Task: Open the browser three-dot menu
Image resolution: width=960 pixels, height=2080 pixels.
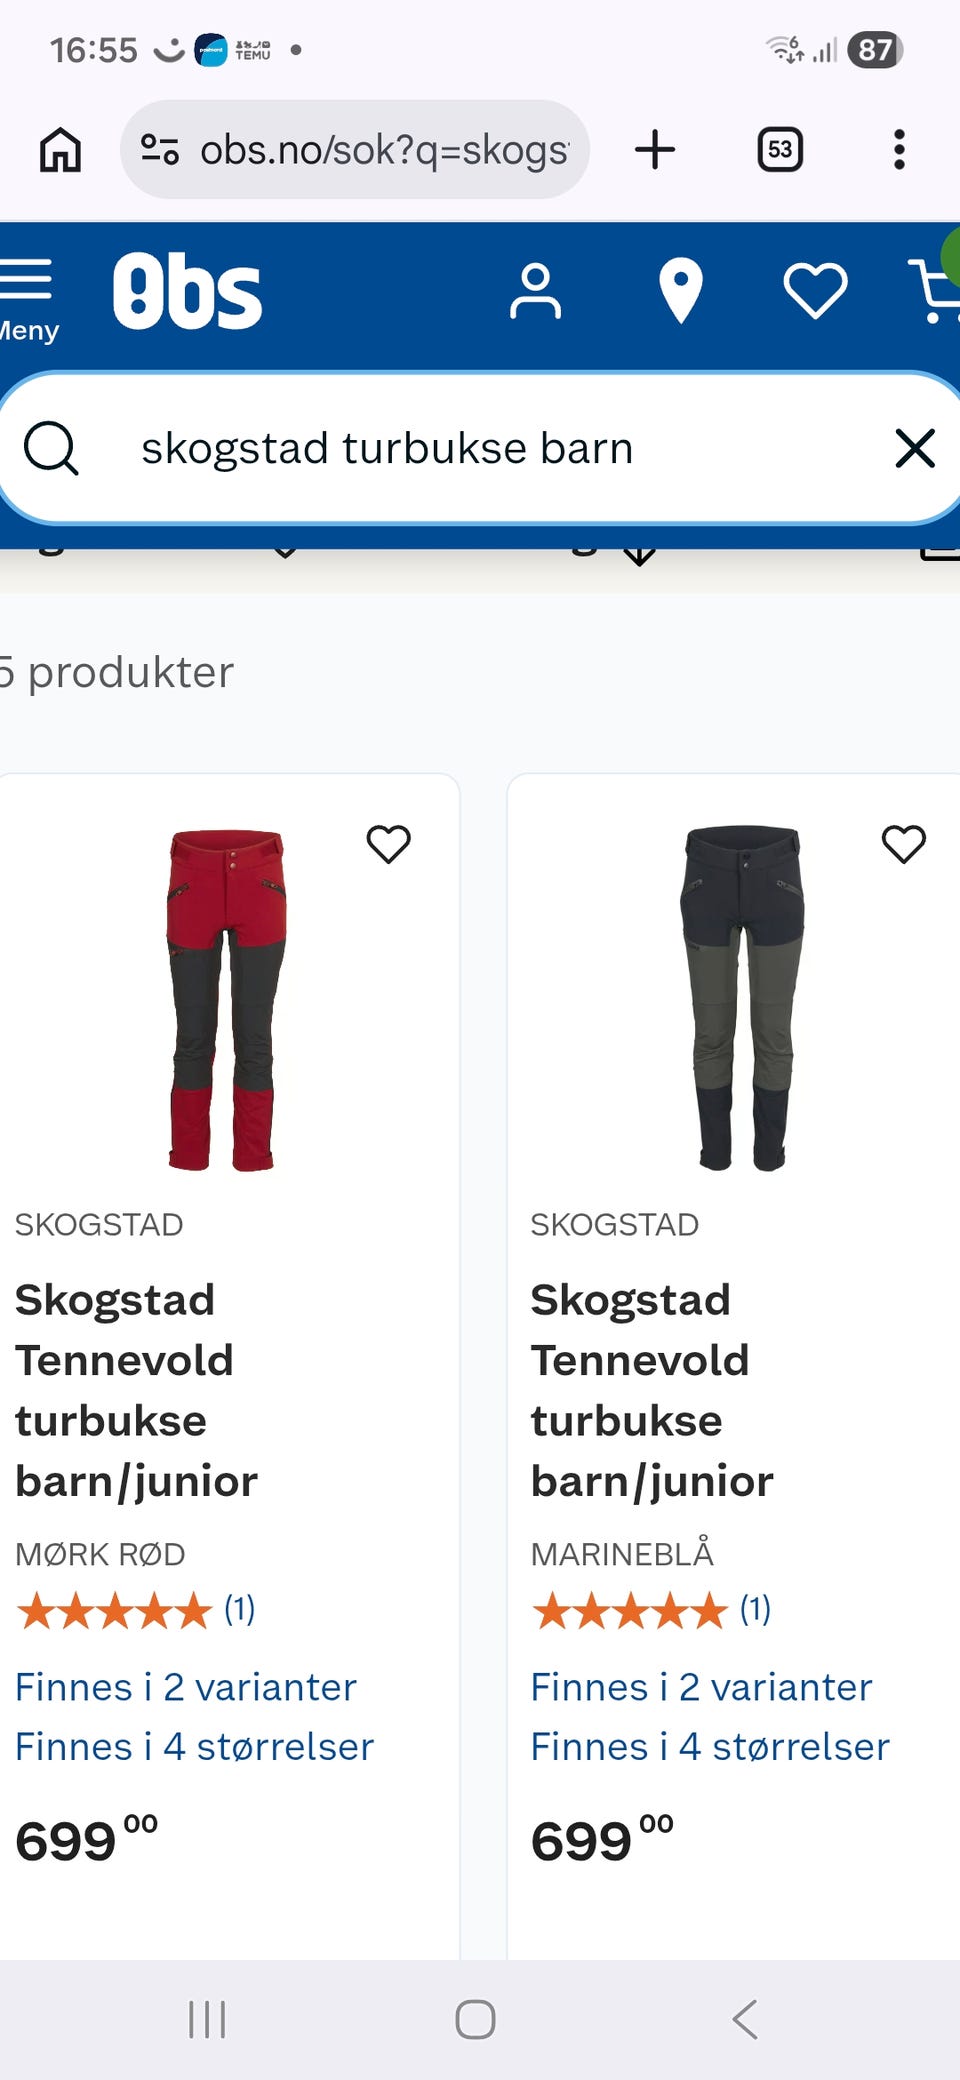Action: [x=899, y=150]
